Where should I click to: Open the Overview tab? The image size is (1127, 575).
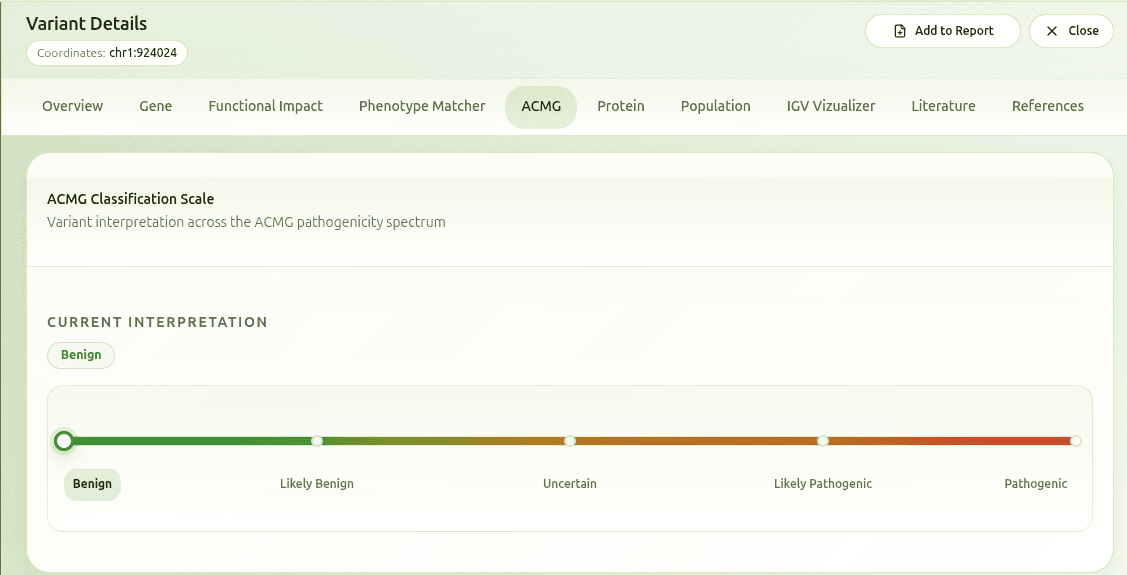[x=72, y=106]
